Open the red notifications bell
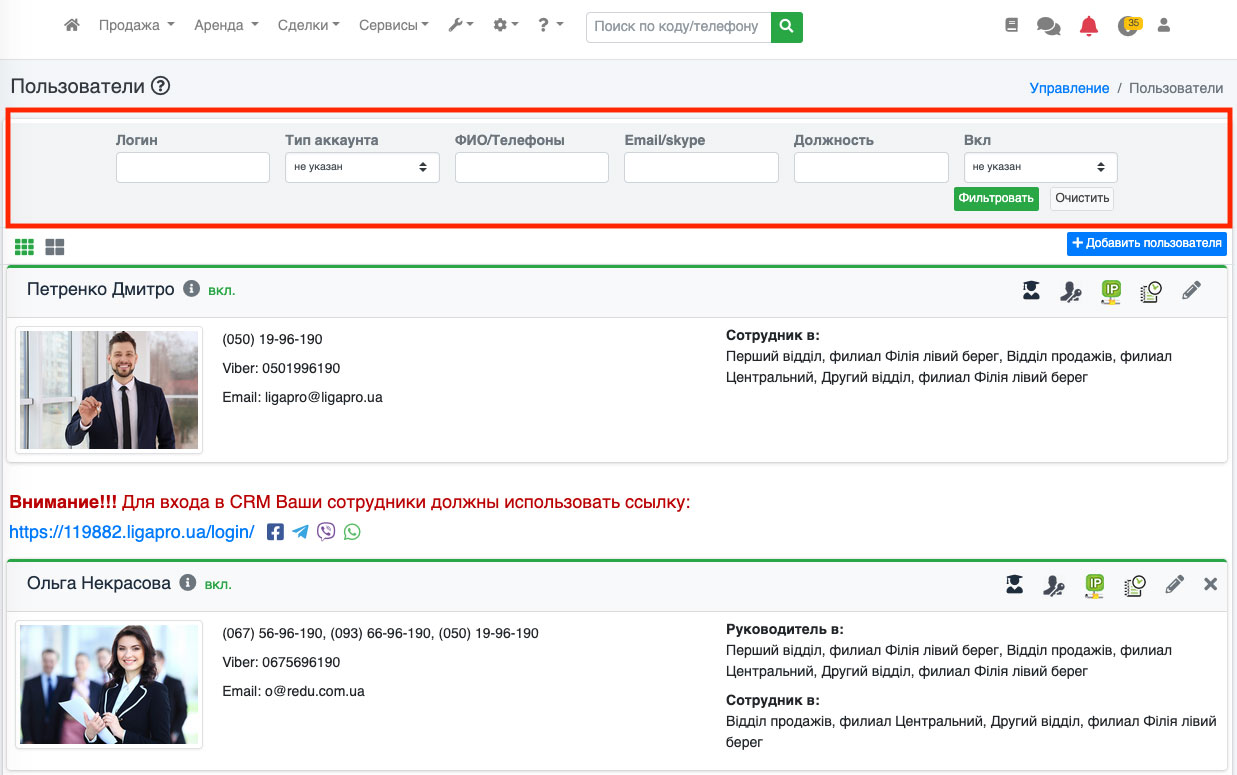The height and width of the screenshot is (775, 1237). pyautogui.click(x=1089, y=27)
